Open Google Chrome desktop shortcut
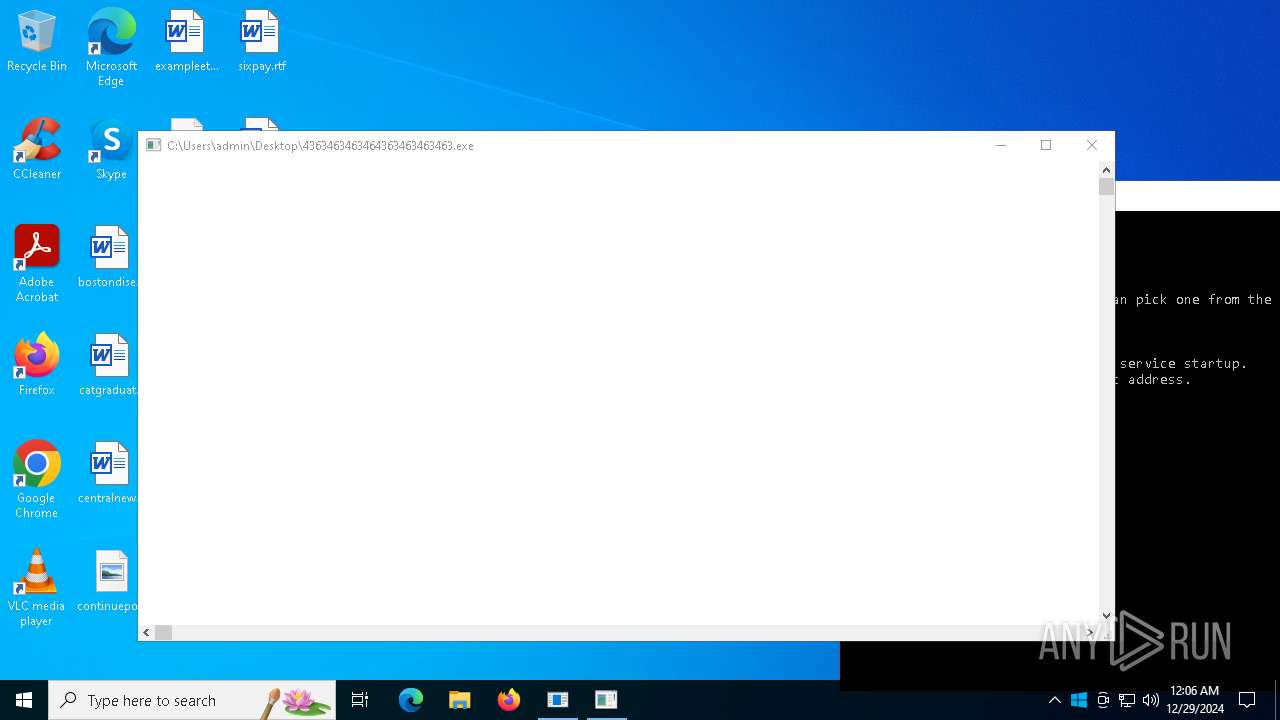 [x=37, y=479]
